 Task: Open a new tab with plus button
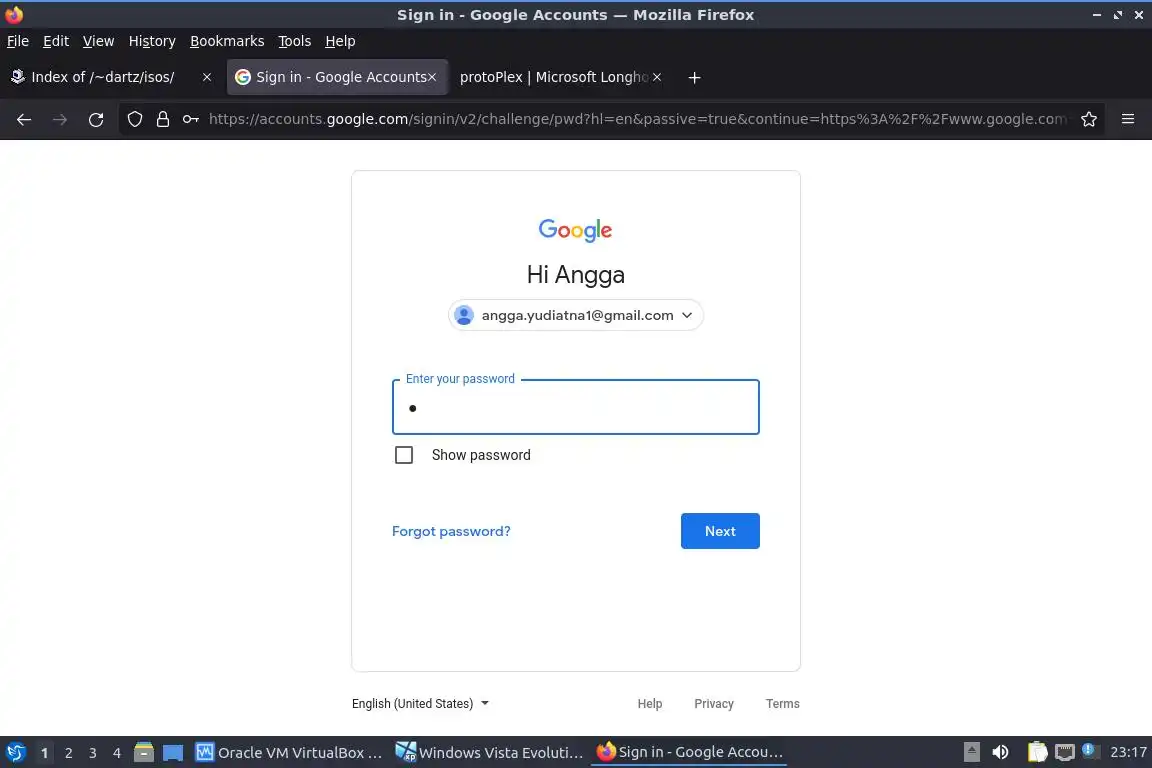694,77
